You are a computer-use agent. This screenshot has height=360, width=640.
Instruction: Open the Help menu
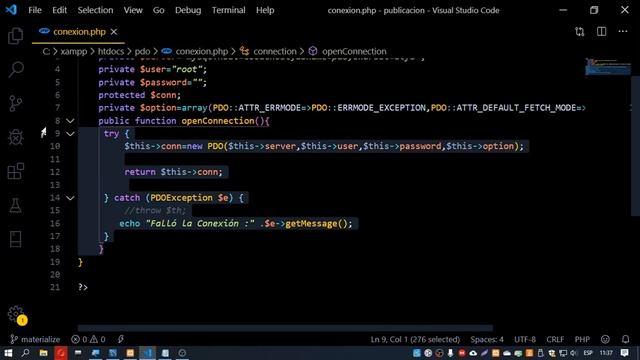pos(265,10)
